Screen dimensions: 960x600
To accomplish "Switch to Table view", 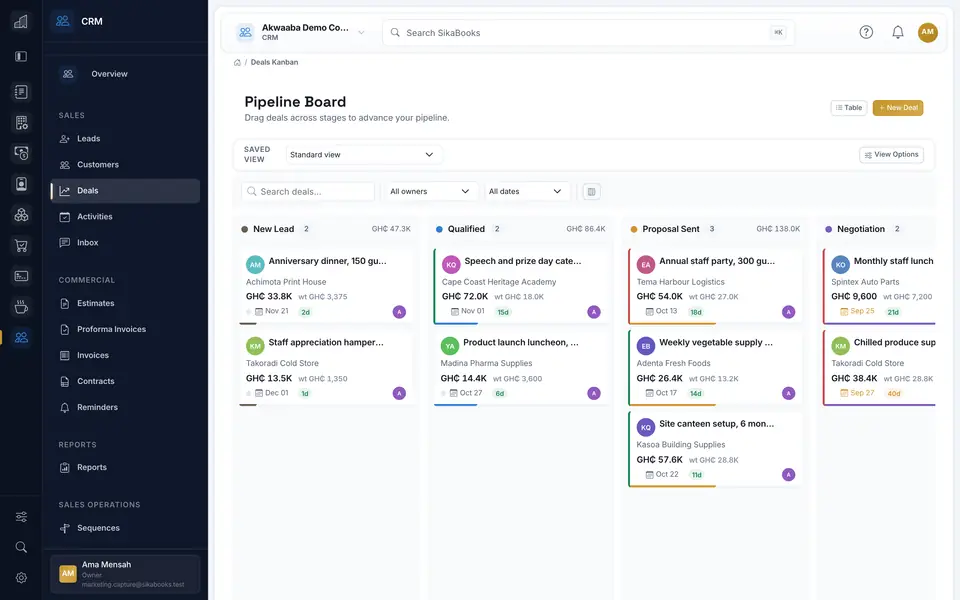I will point(849,108).
